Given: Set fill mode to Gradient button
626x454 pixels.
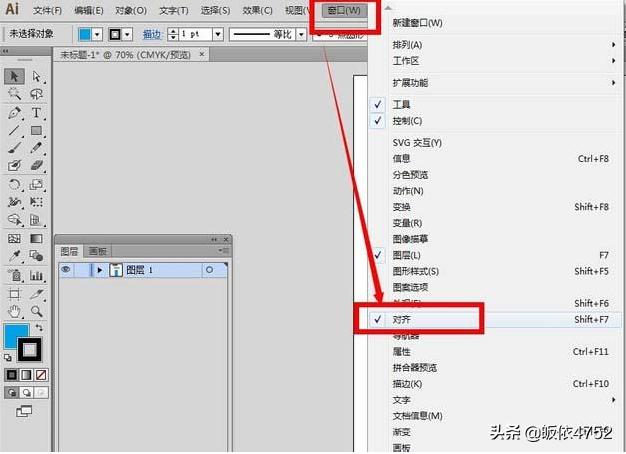Looking at the screenshot, I should [x=26, y=375].
